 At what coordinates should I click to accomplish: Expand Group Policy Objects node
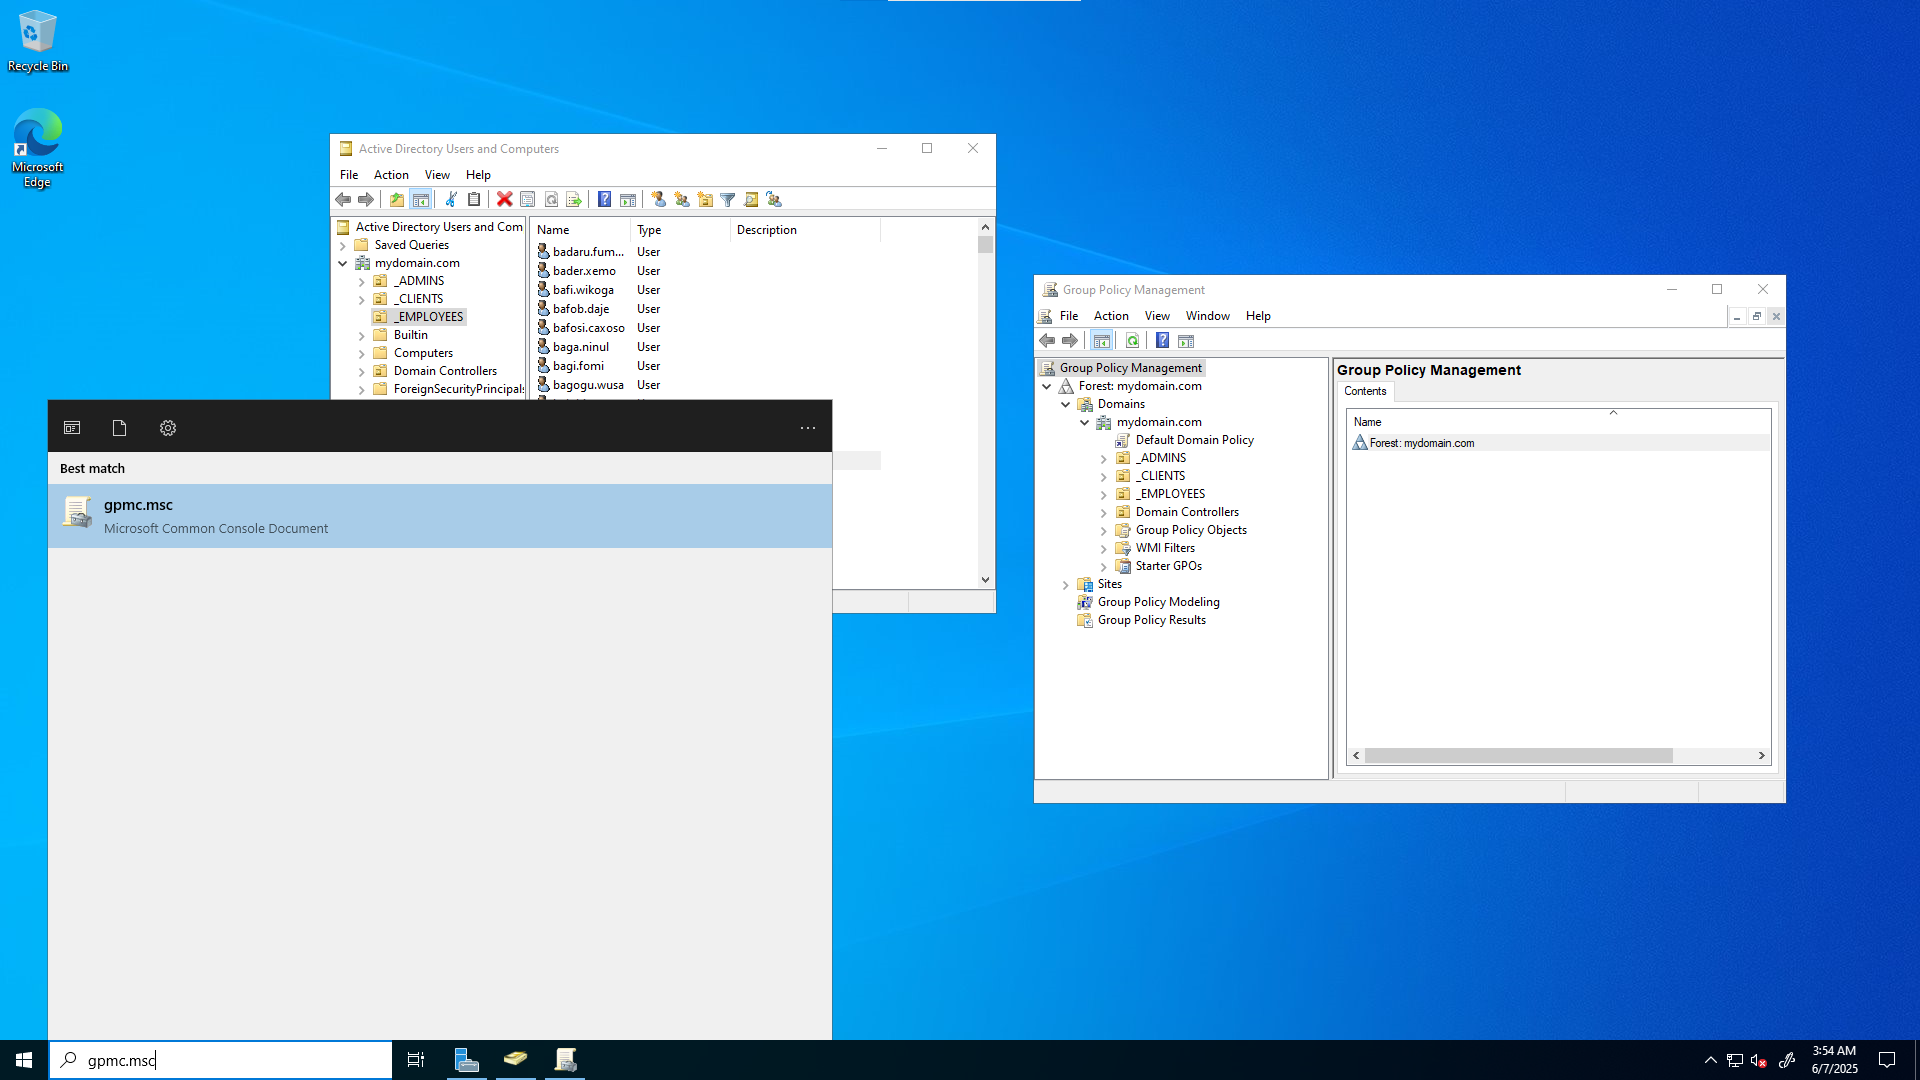coord(1104,531)
